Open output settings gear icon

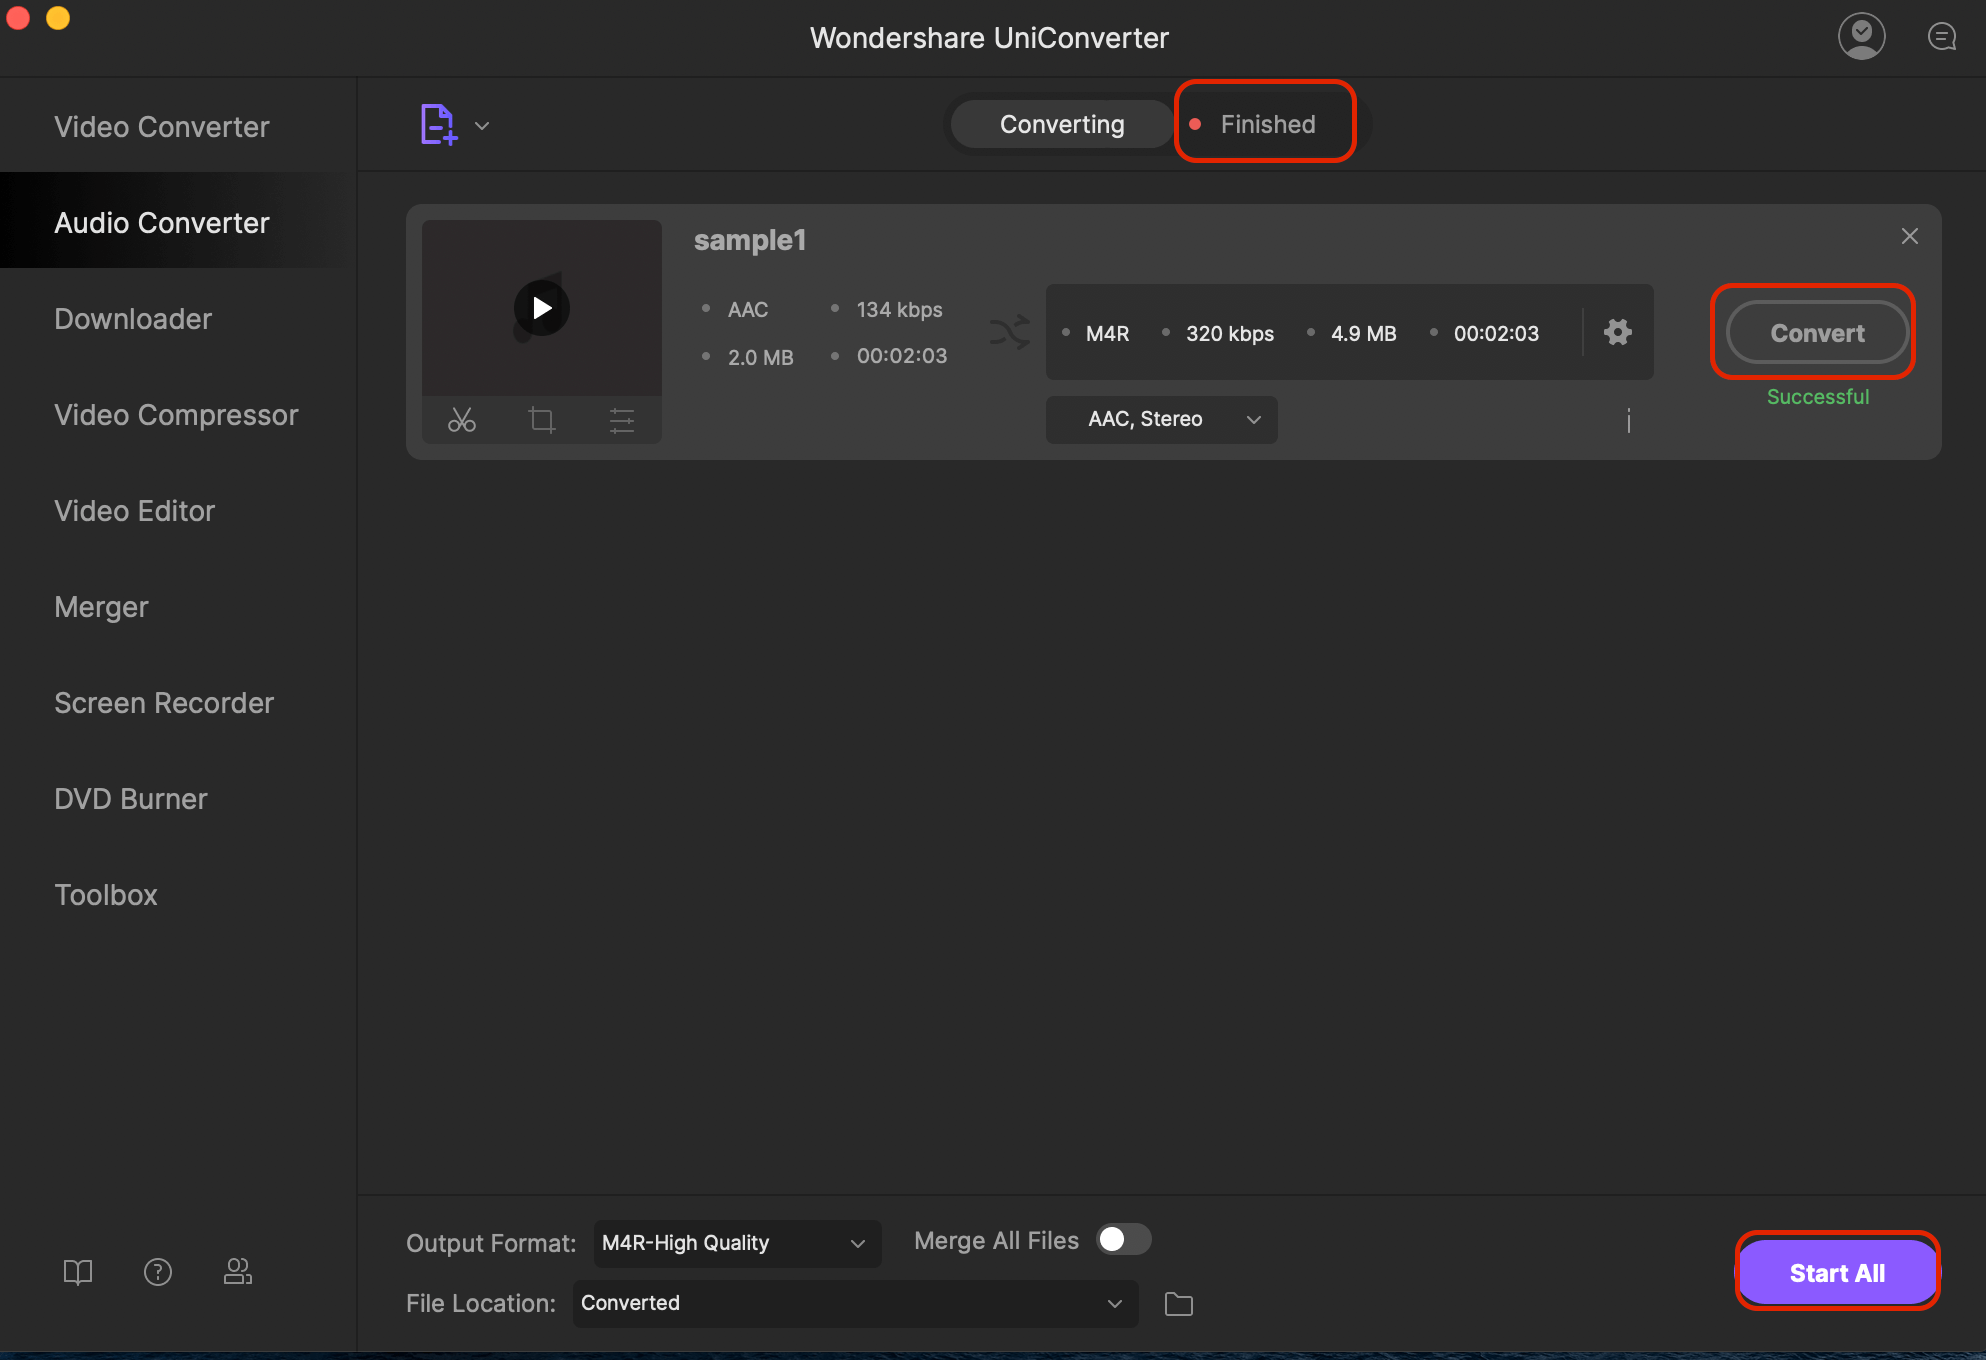click(x=1617, y=332)
